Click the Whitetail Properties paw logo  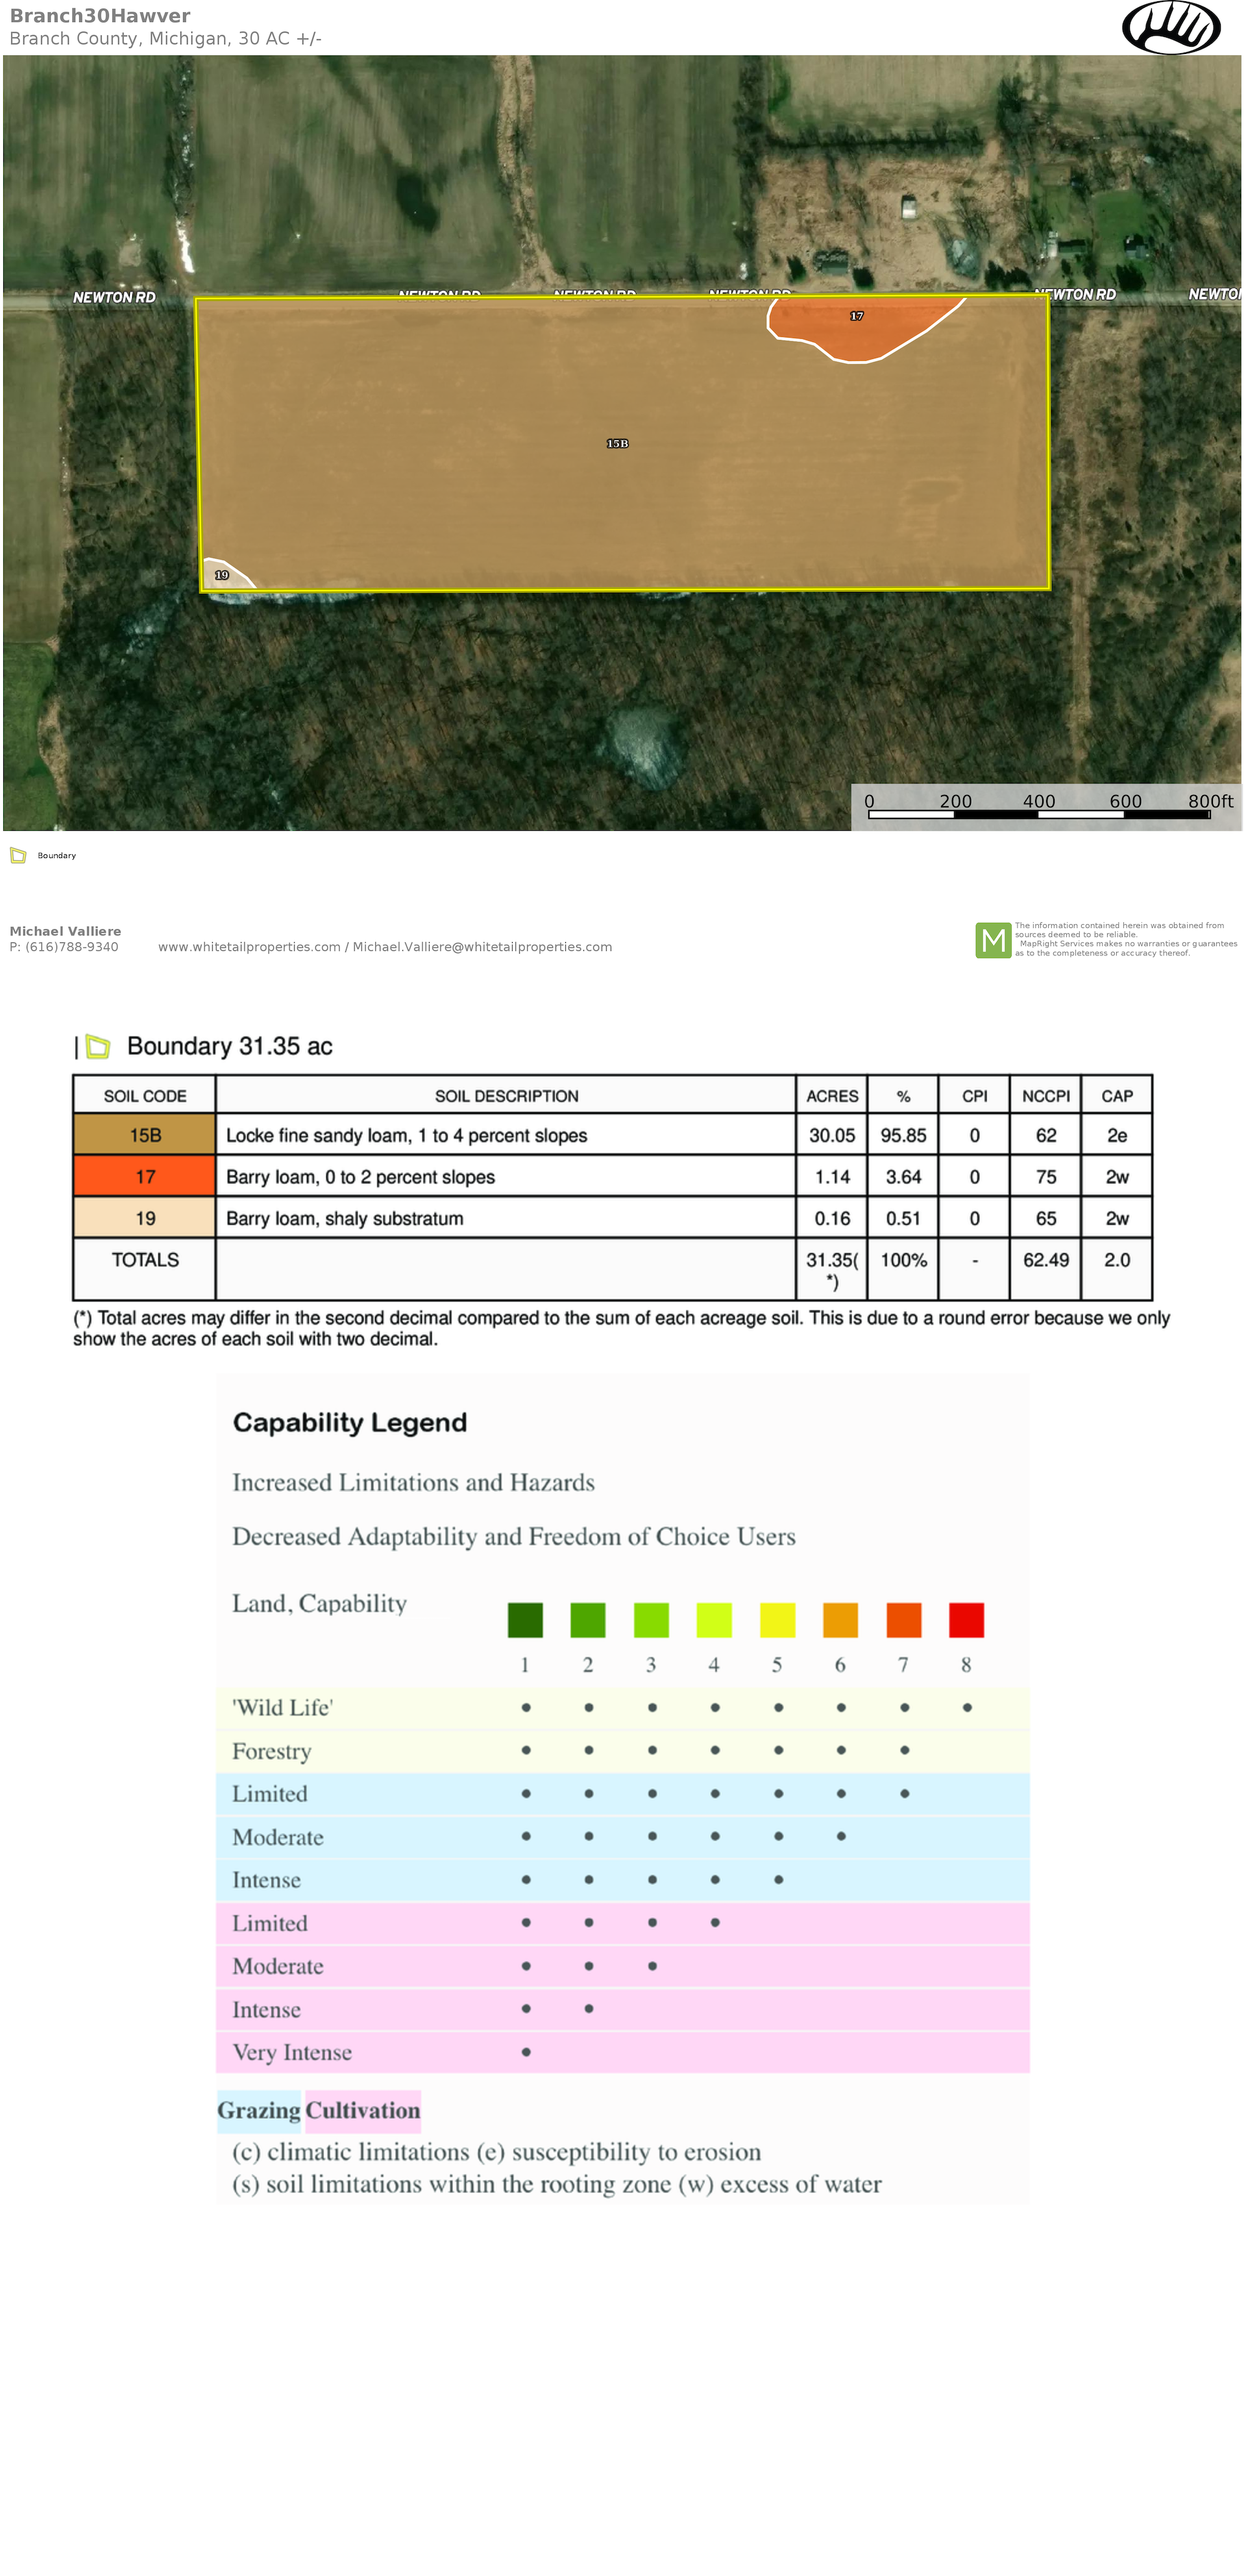(1170, 27)
